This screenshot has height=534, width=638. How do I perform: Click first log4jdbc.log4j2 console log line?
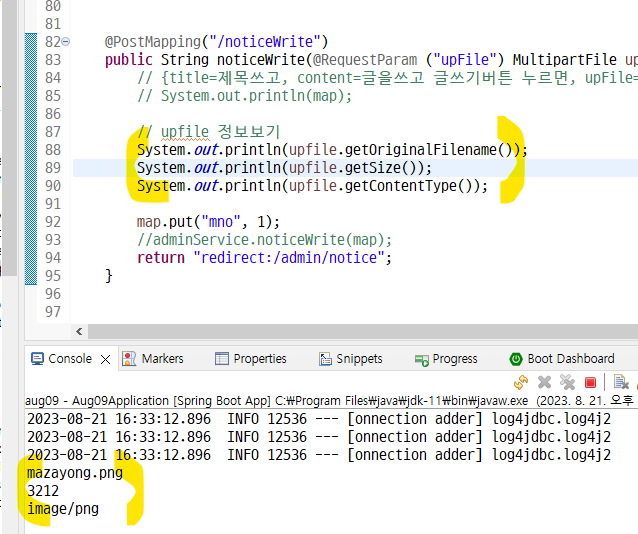(x=319, y=419)
